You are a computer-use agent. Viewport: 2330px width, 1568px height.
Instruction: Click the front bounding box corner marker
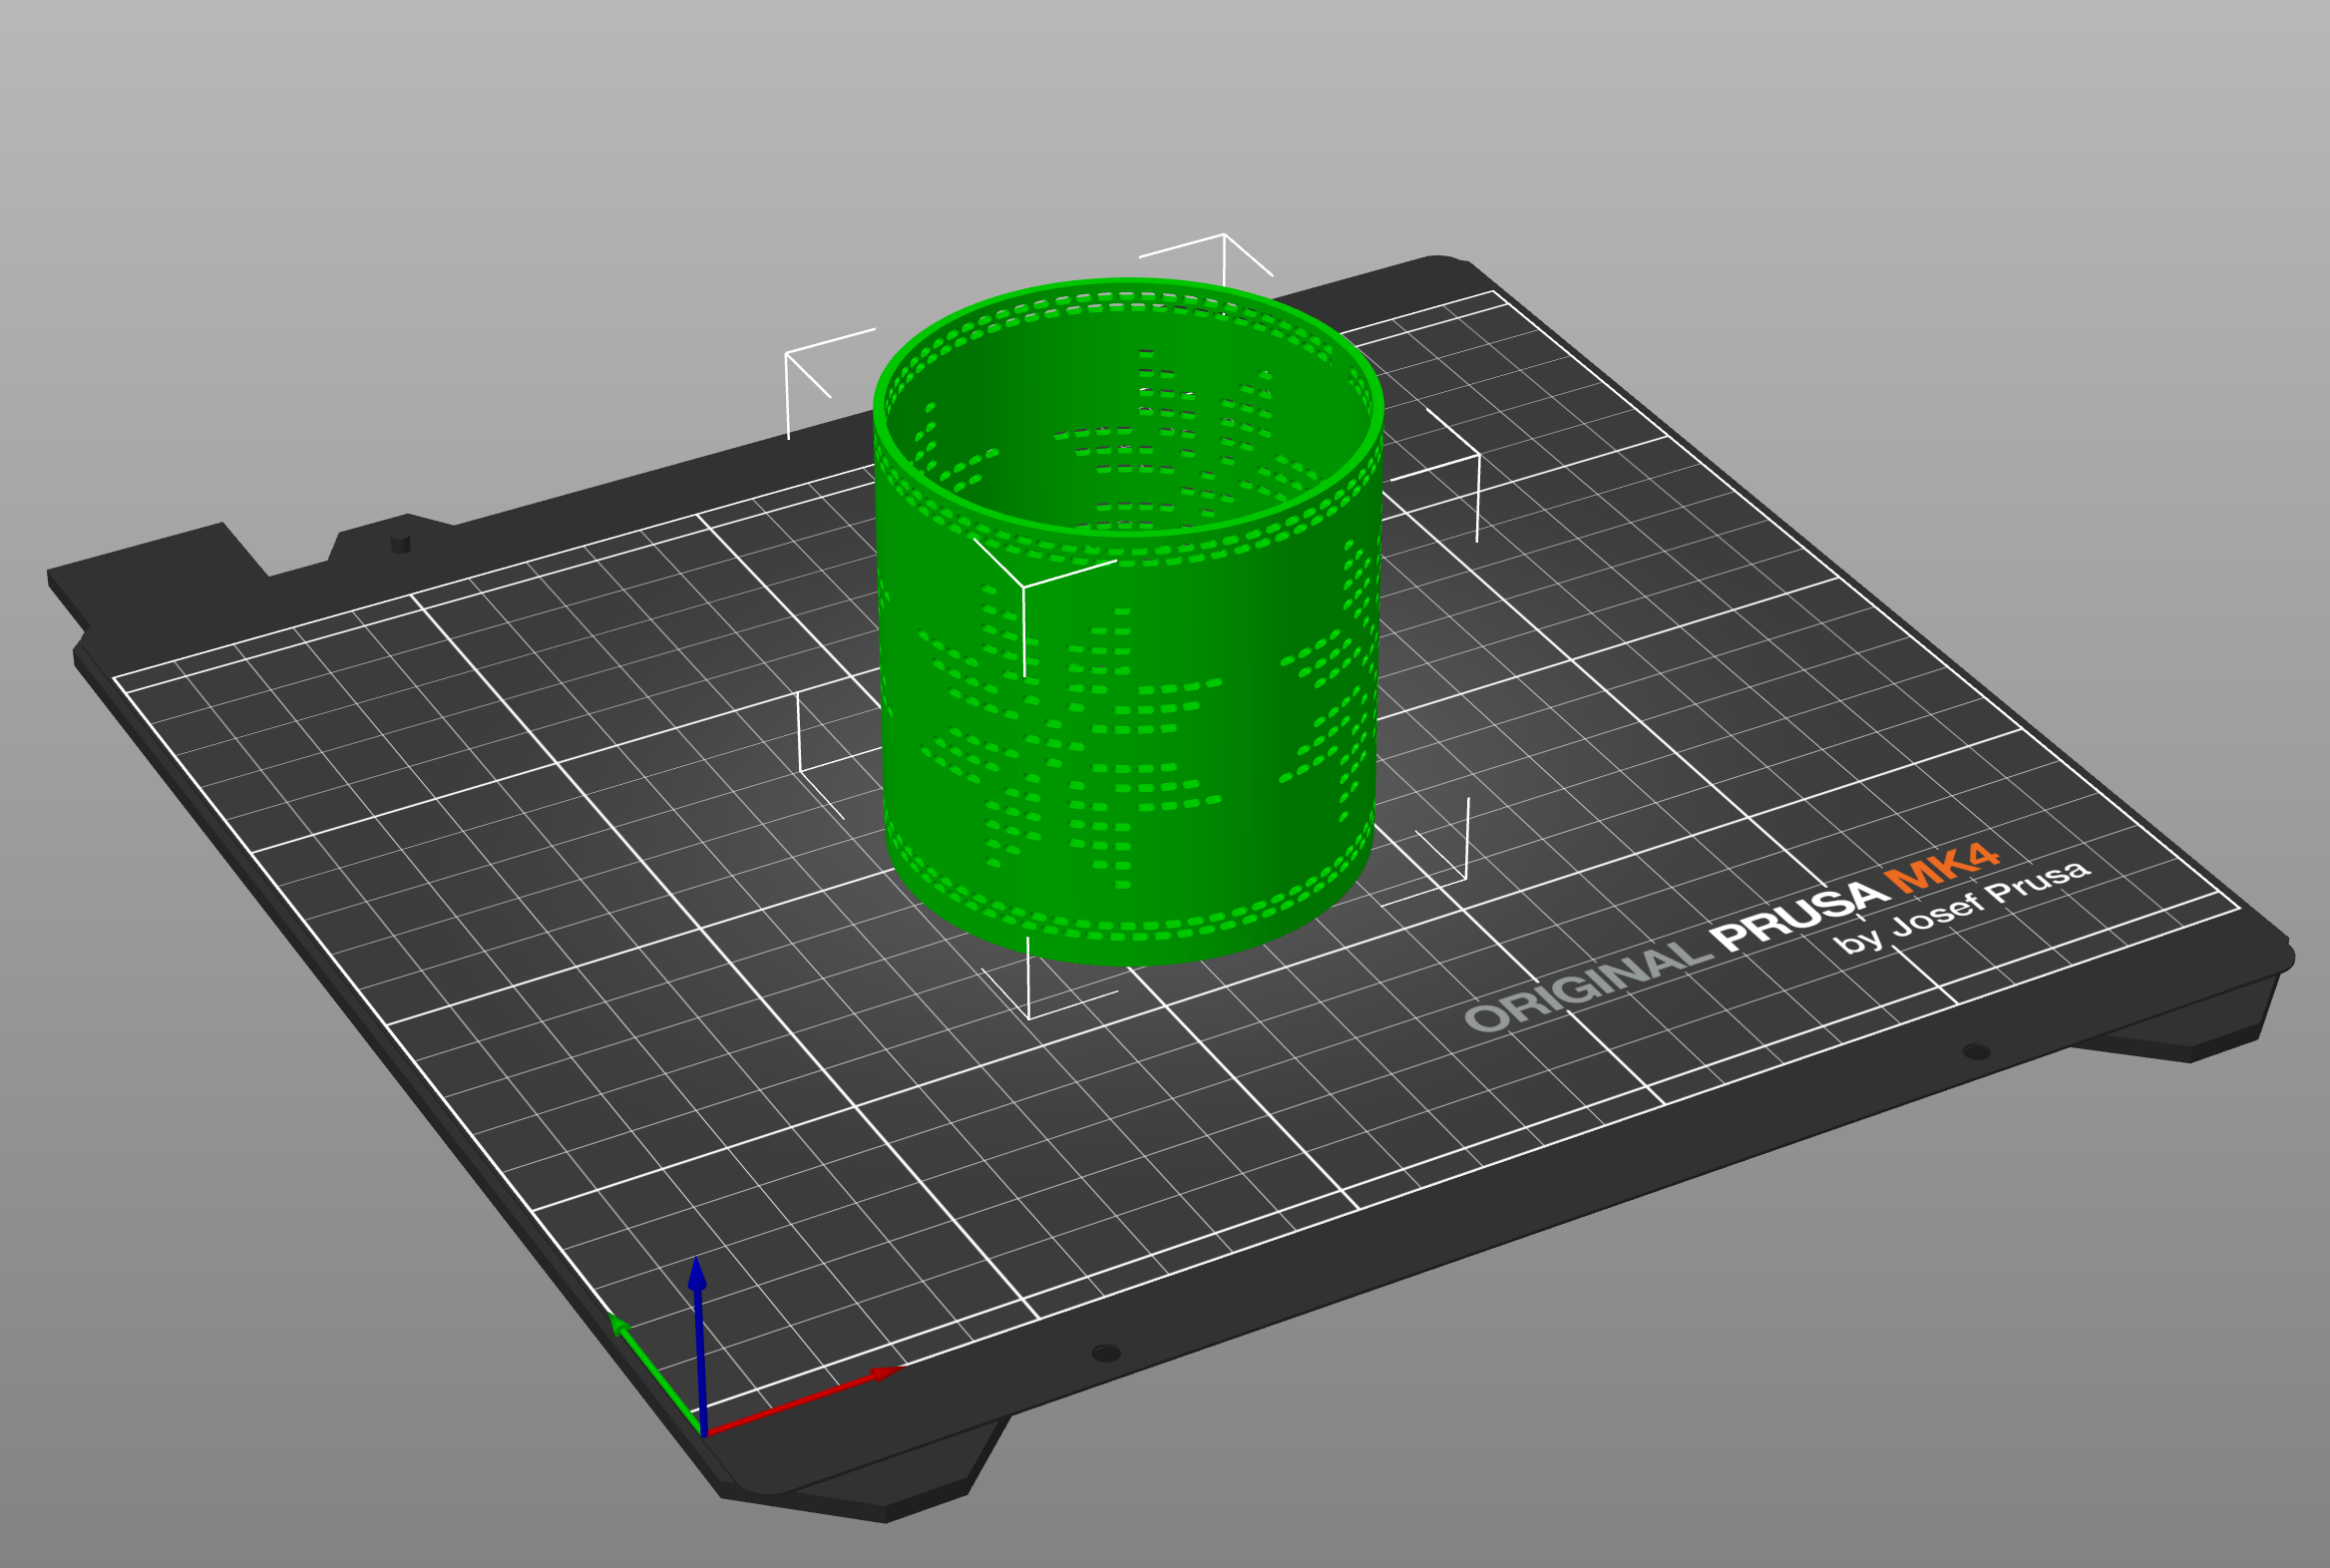1023,587
